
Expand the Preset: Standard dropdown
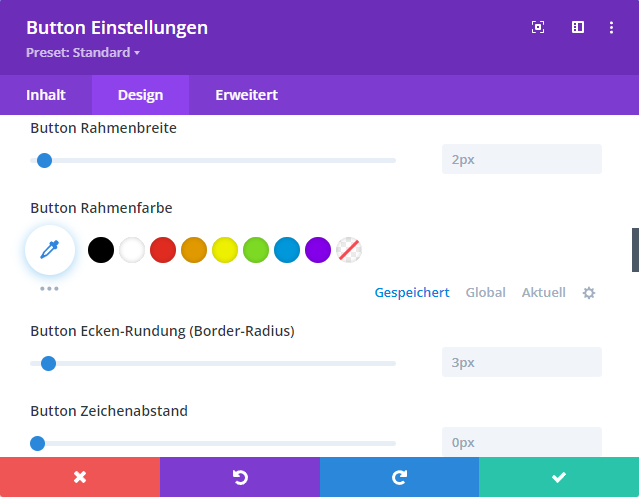pyautogui.click(x=83, y=52)
